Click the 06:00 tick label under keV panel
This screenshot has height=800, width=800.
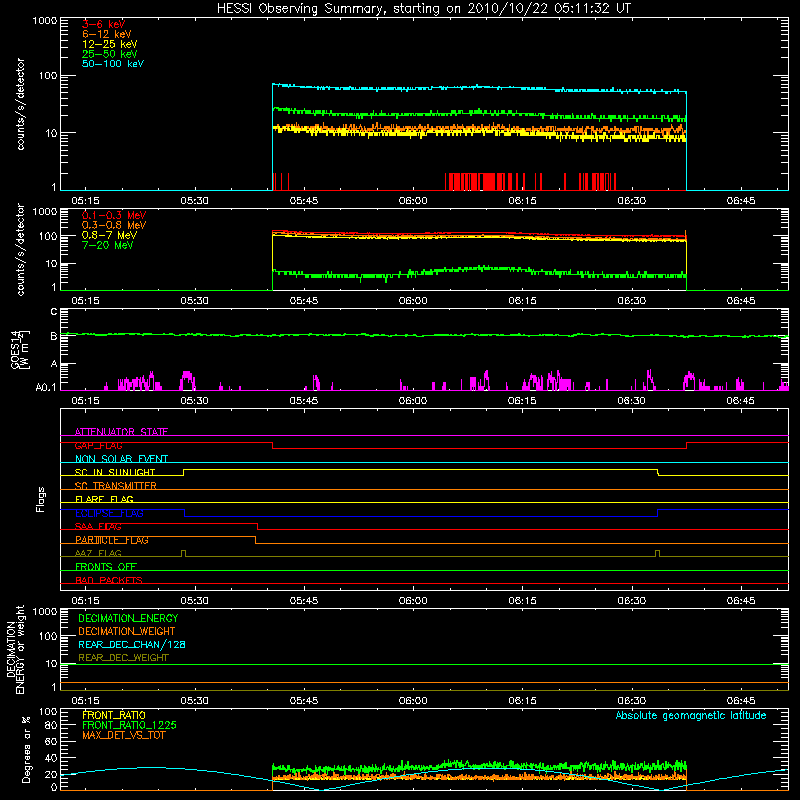click(413, 201)
